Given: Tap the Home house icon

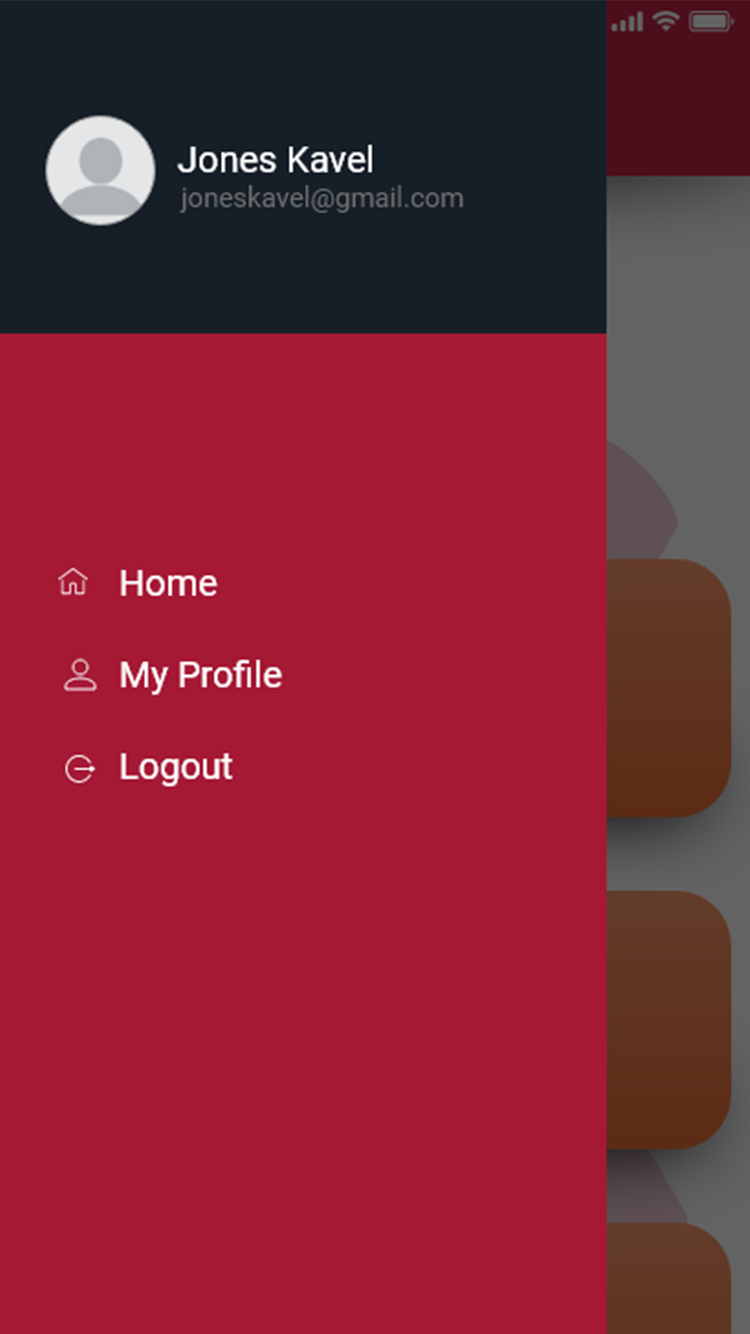Looking at the screenshot, I should 73,582.
